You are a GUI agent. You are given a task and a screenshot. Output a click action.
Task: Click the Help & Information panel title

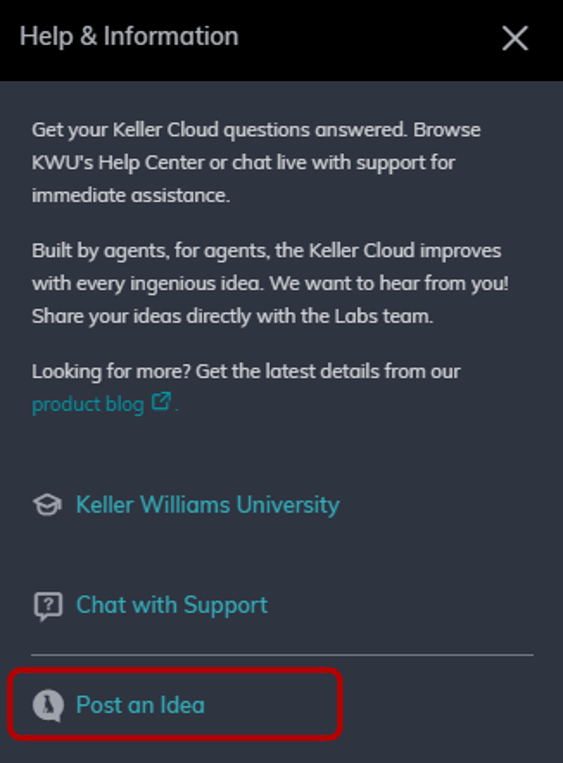[x=129, y=36]
